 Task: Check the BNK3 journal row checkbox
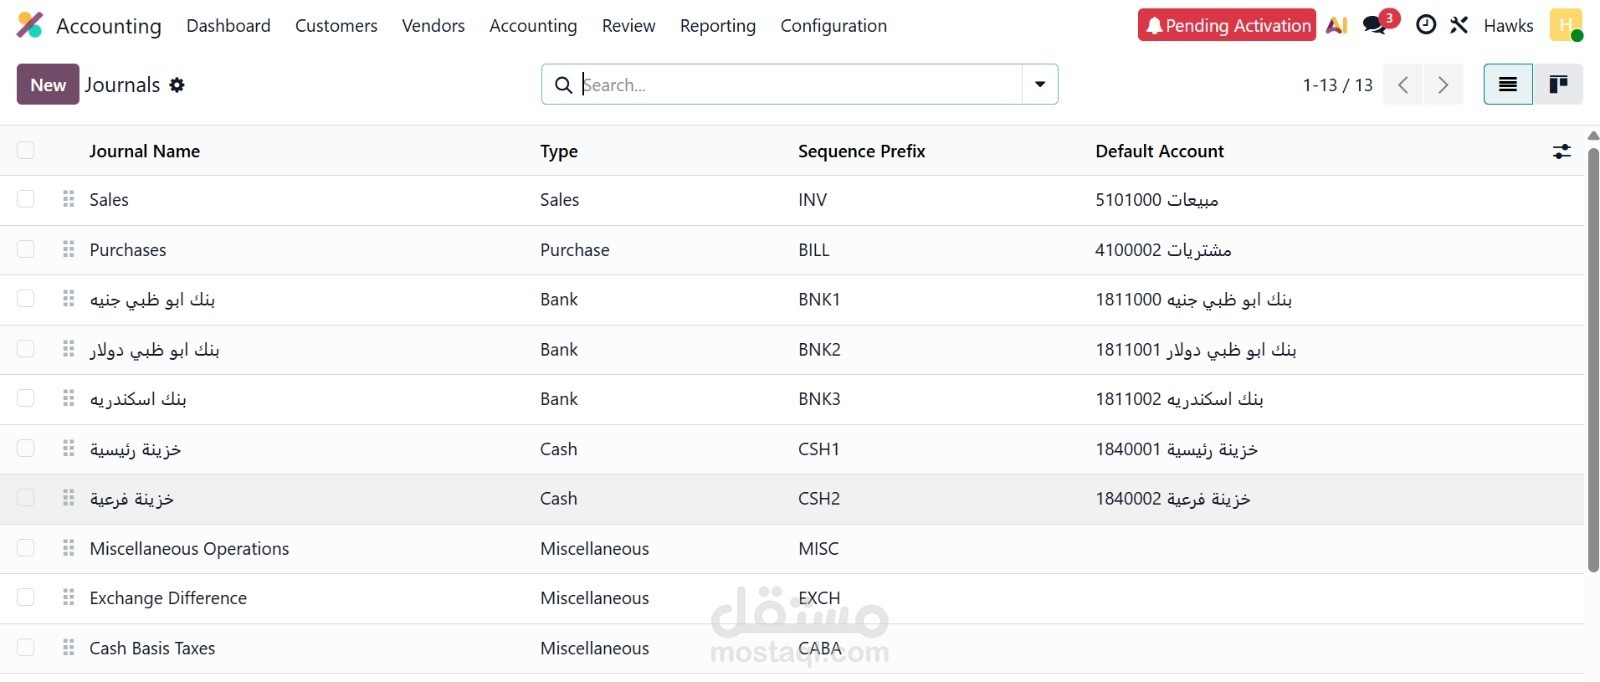click(26, 398)
